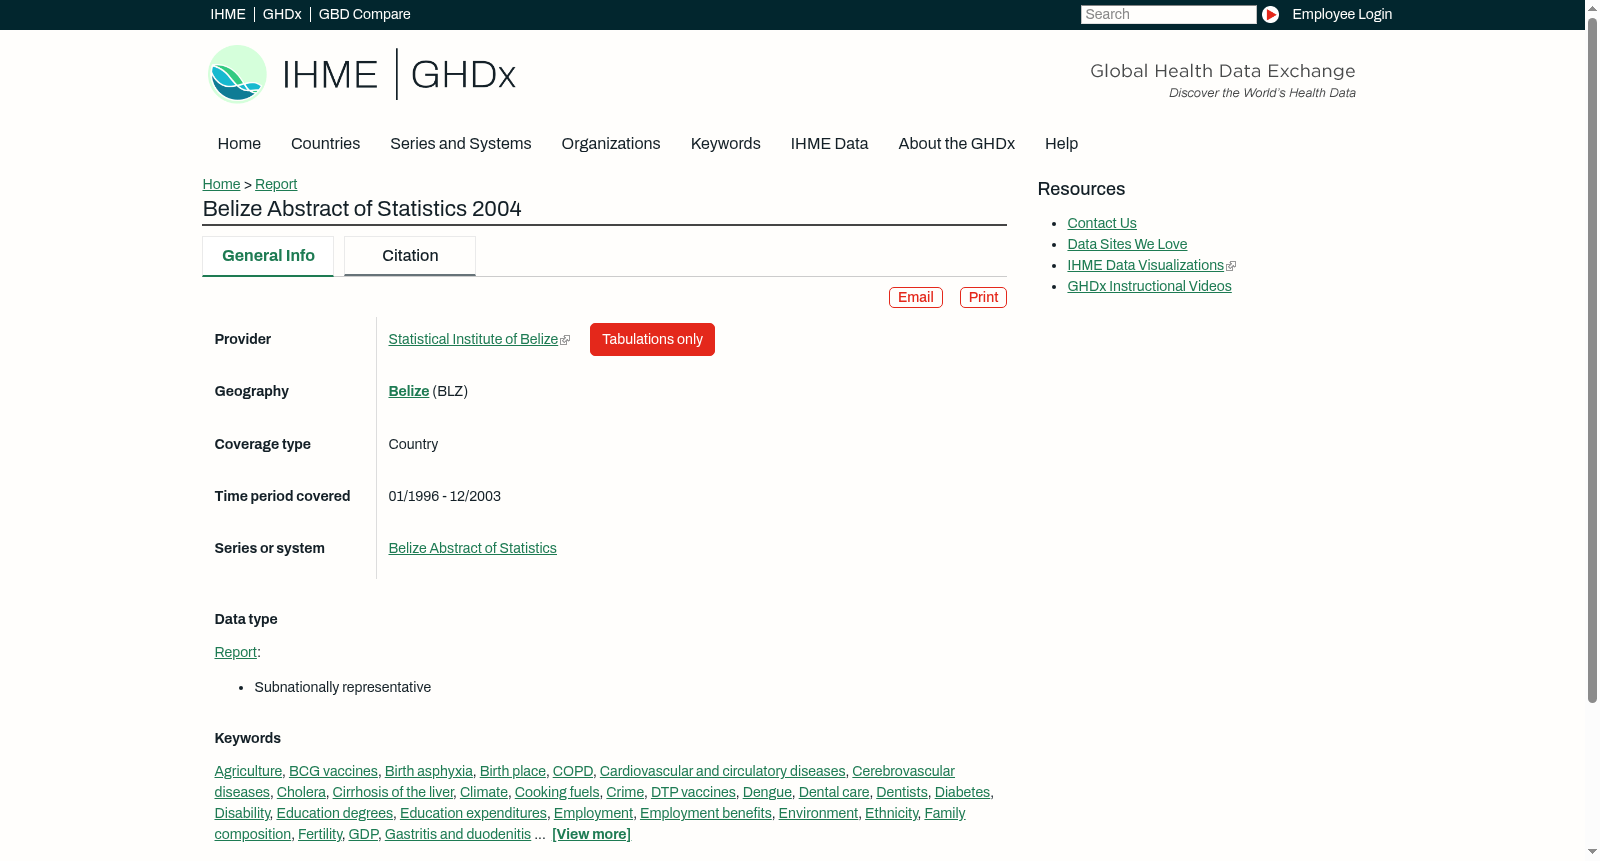The image size is (1600, 861).
Task: Open the DTP vaccines keyword
Action: coord(693,792)
